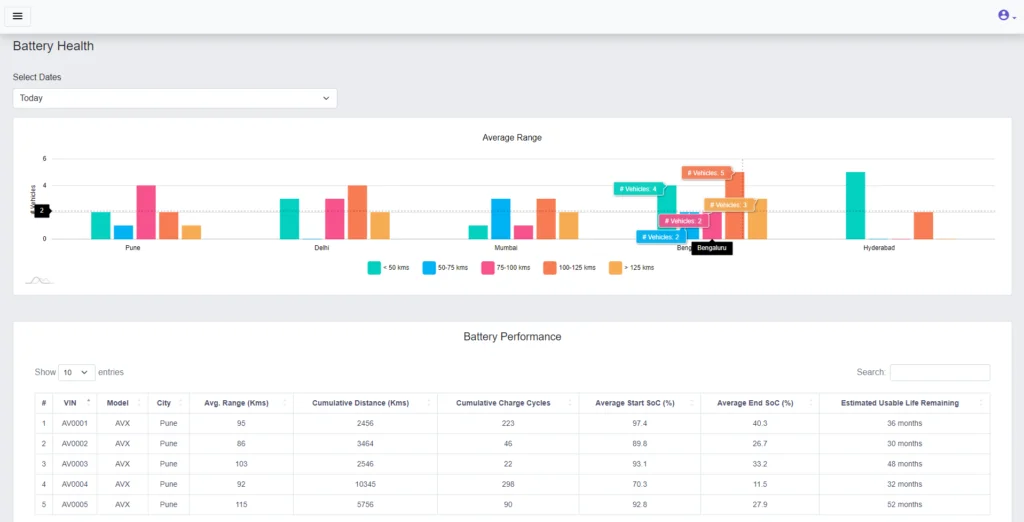
Task: Expand the show entries count dropdown
Action: (x=77, y=372)
